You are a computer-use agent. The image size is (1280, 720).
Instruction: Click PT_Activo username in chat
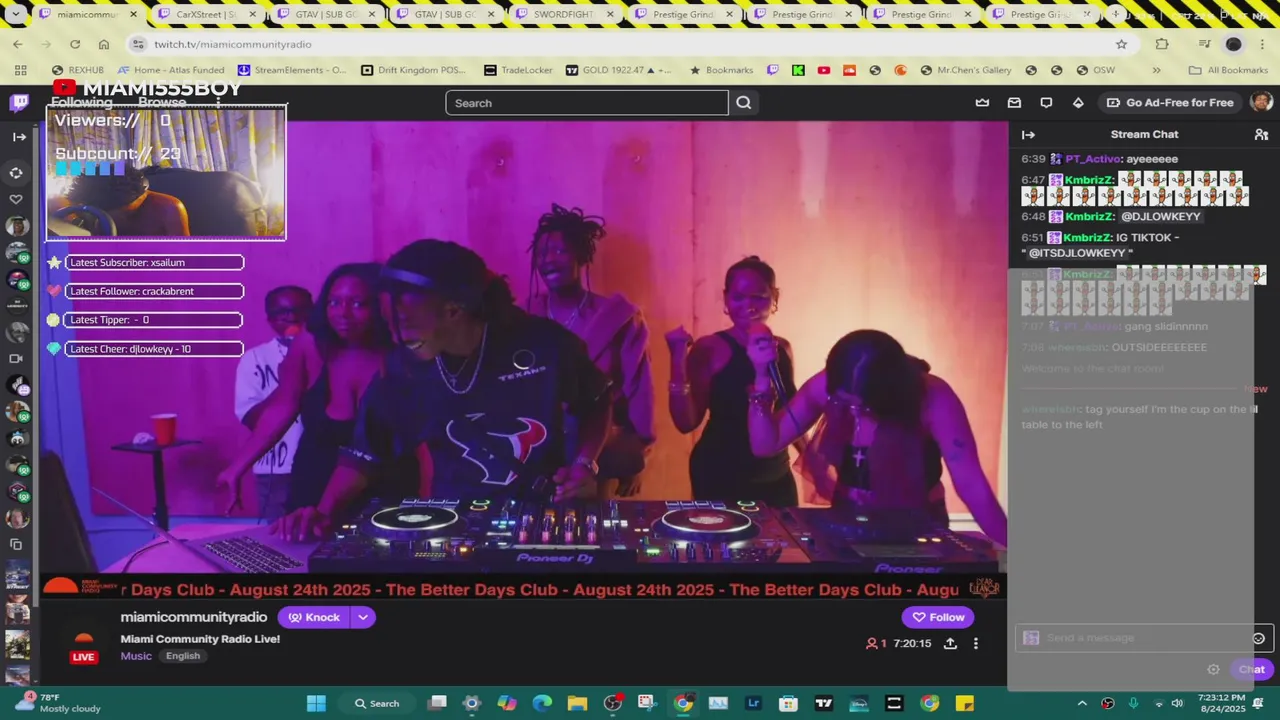1094,159
